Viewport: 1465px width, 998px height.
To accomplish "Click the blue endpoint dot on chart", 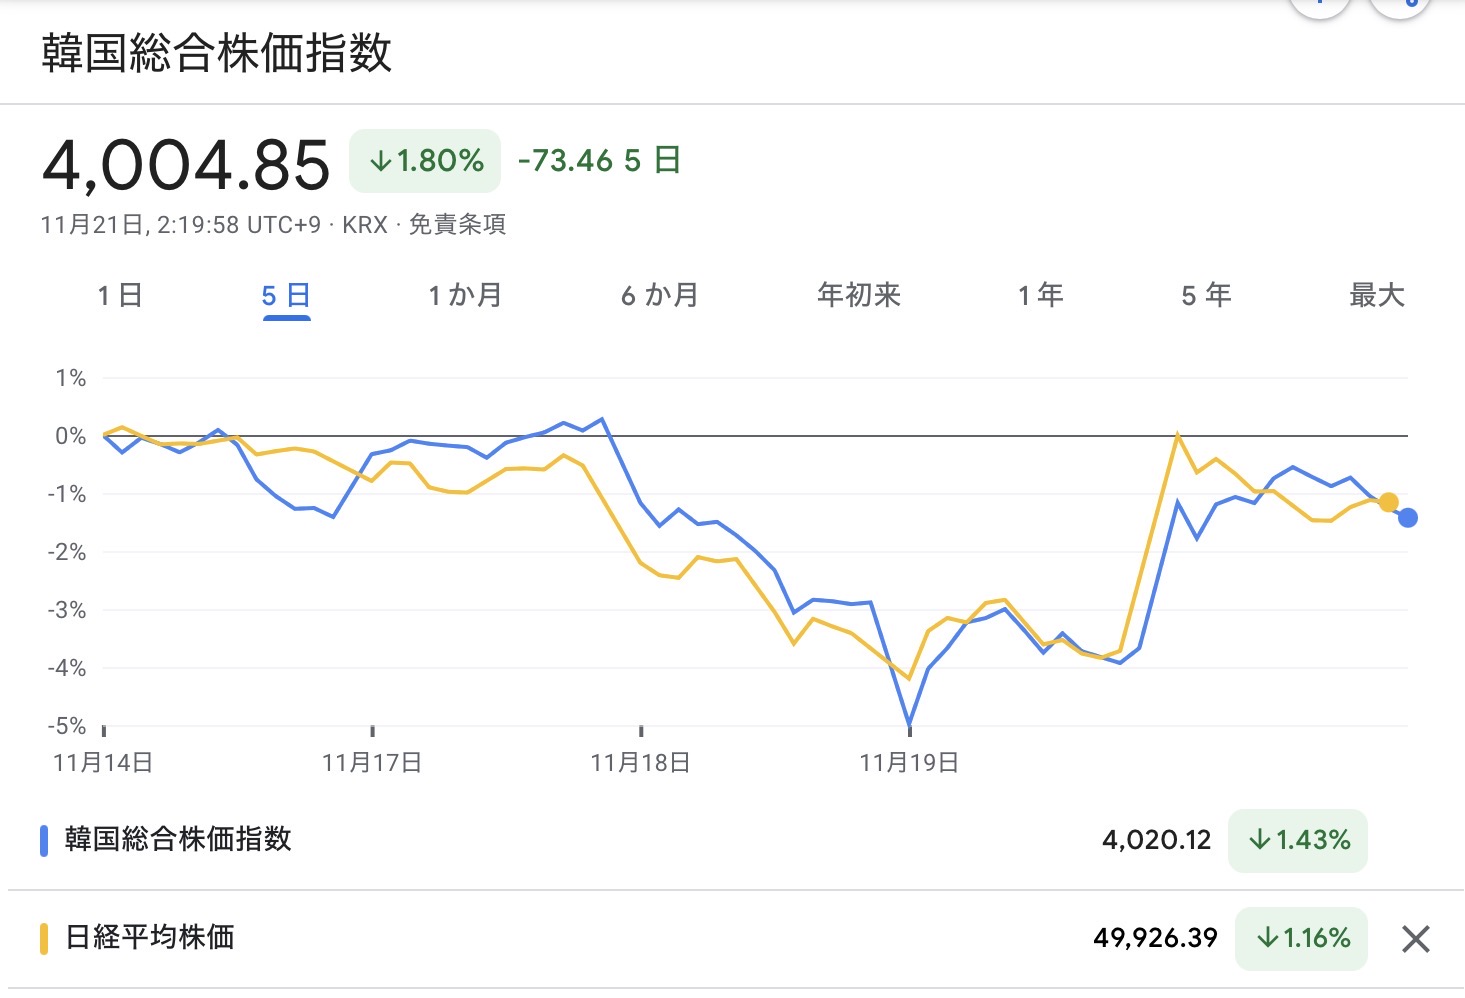I will (x=1408, y=517).
